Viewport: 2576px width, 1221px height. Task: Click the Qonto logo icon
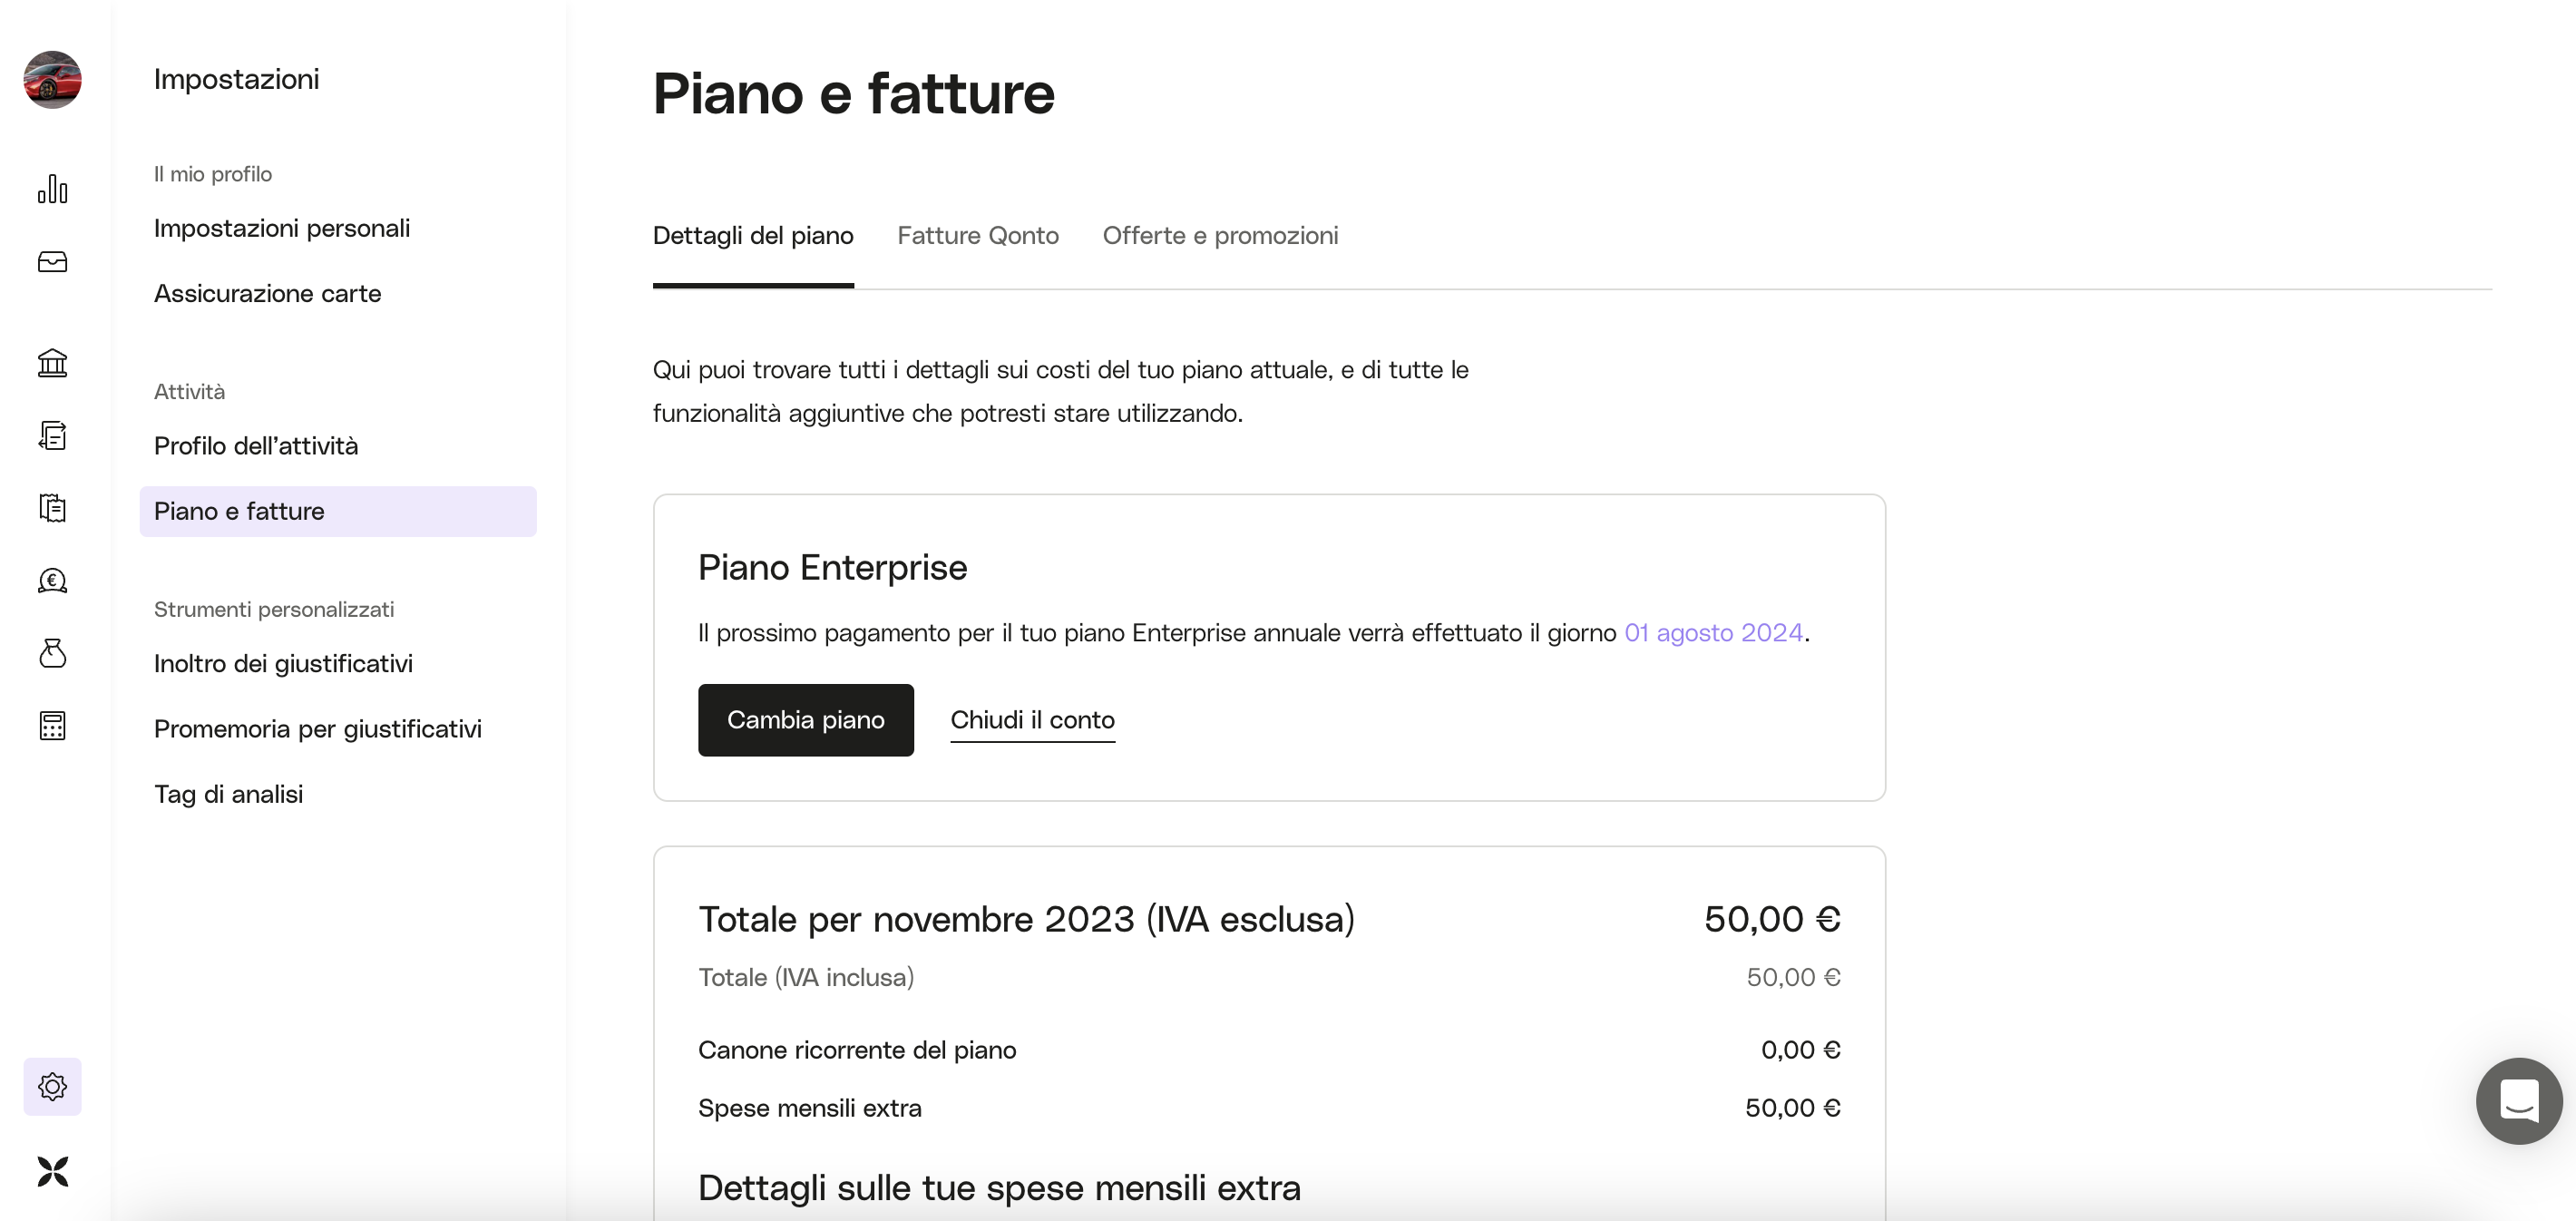pyautogui.click(x=52, y=1171)
